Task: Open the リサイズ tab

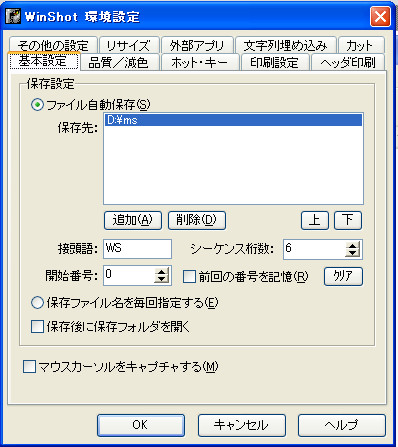Action: (x=129, y=45)
